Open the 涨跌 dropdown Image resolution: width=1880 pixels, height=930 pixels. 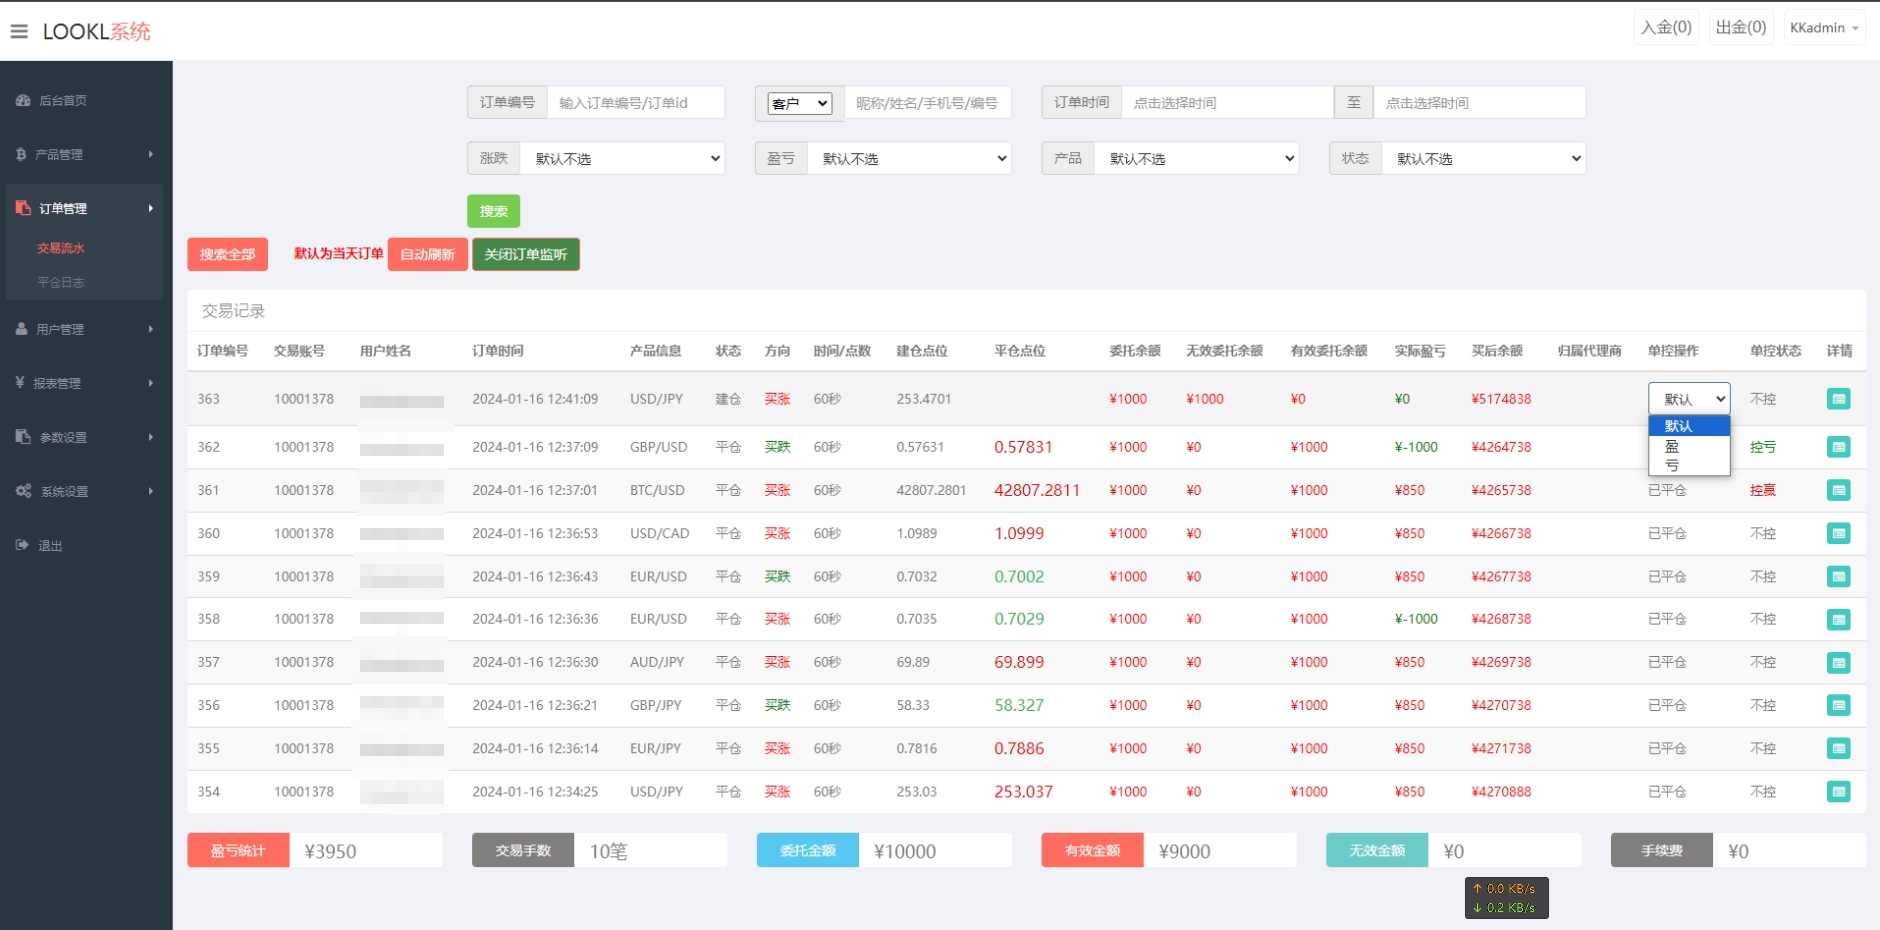click(x=623, y=159)
